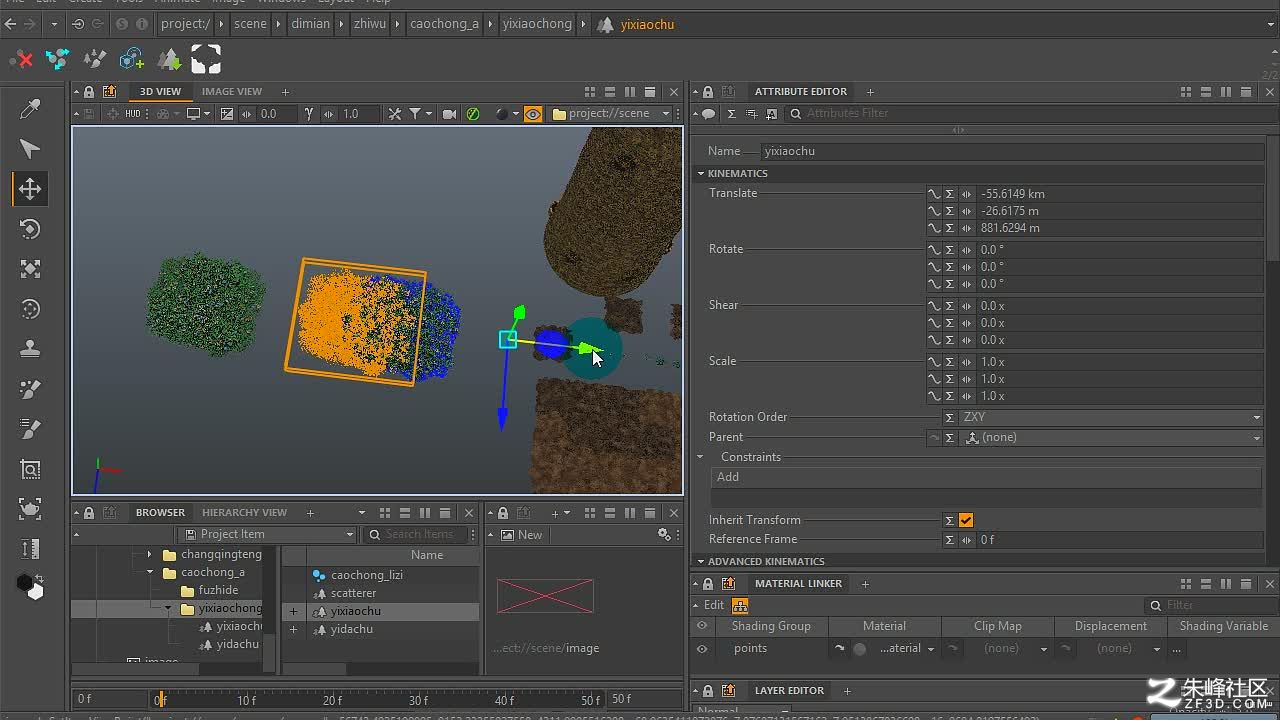This screenshot has width=1280, height=720.
Task: Navigate back with the left arrow button
Action: click(11, 24)
